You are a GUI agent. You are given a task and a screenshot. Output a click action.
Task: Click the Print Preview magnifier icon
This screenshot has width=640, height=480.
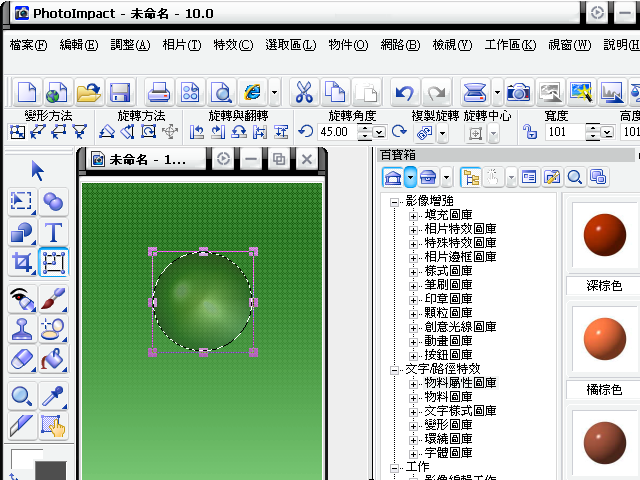pyautogui.click(x=222, y=92)
